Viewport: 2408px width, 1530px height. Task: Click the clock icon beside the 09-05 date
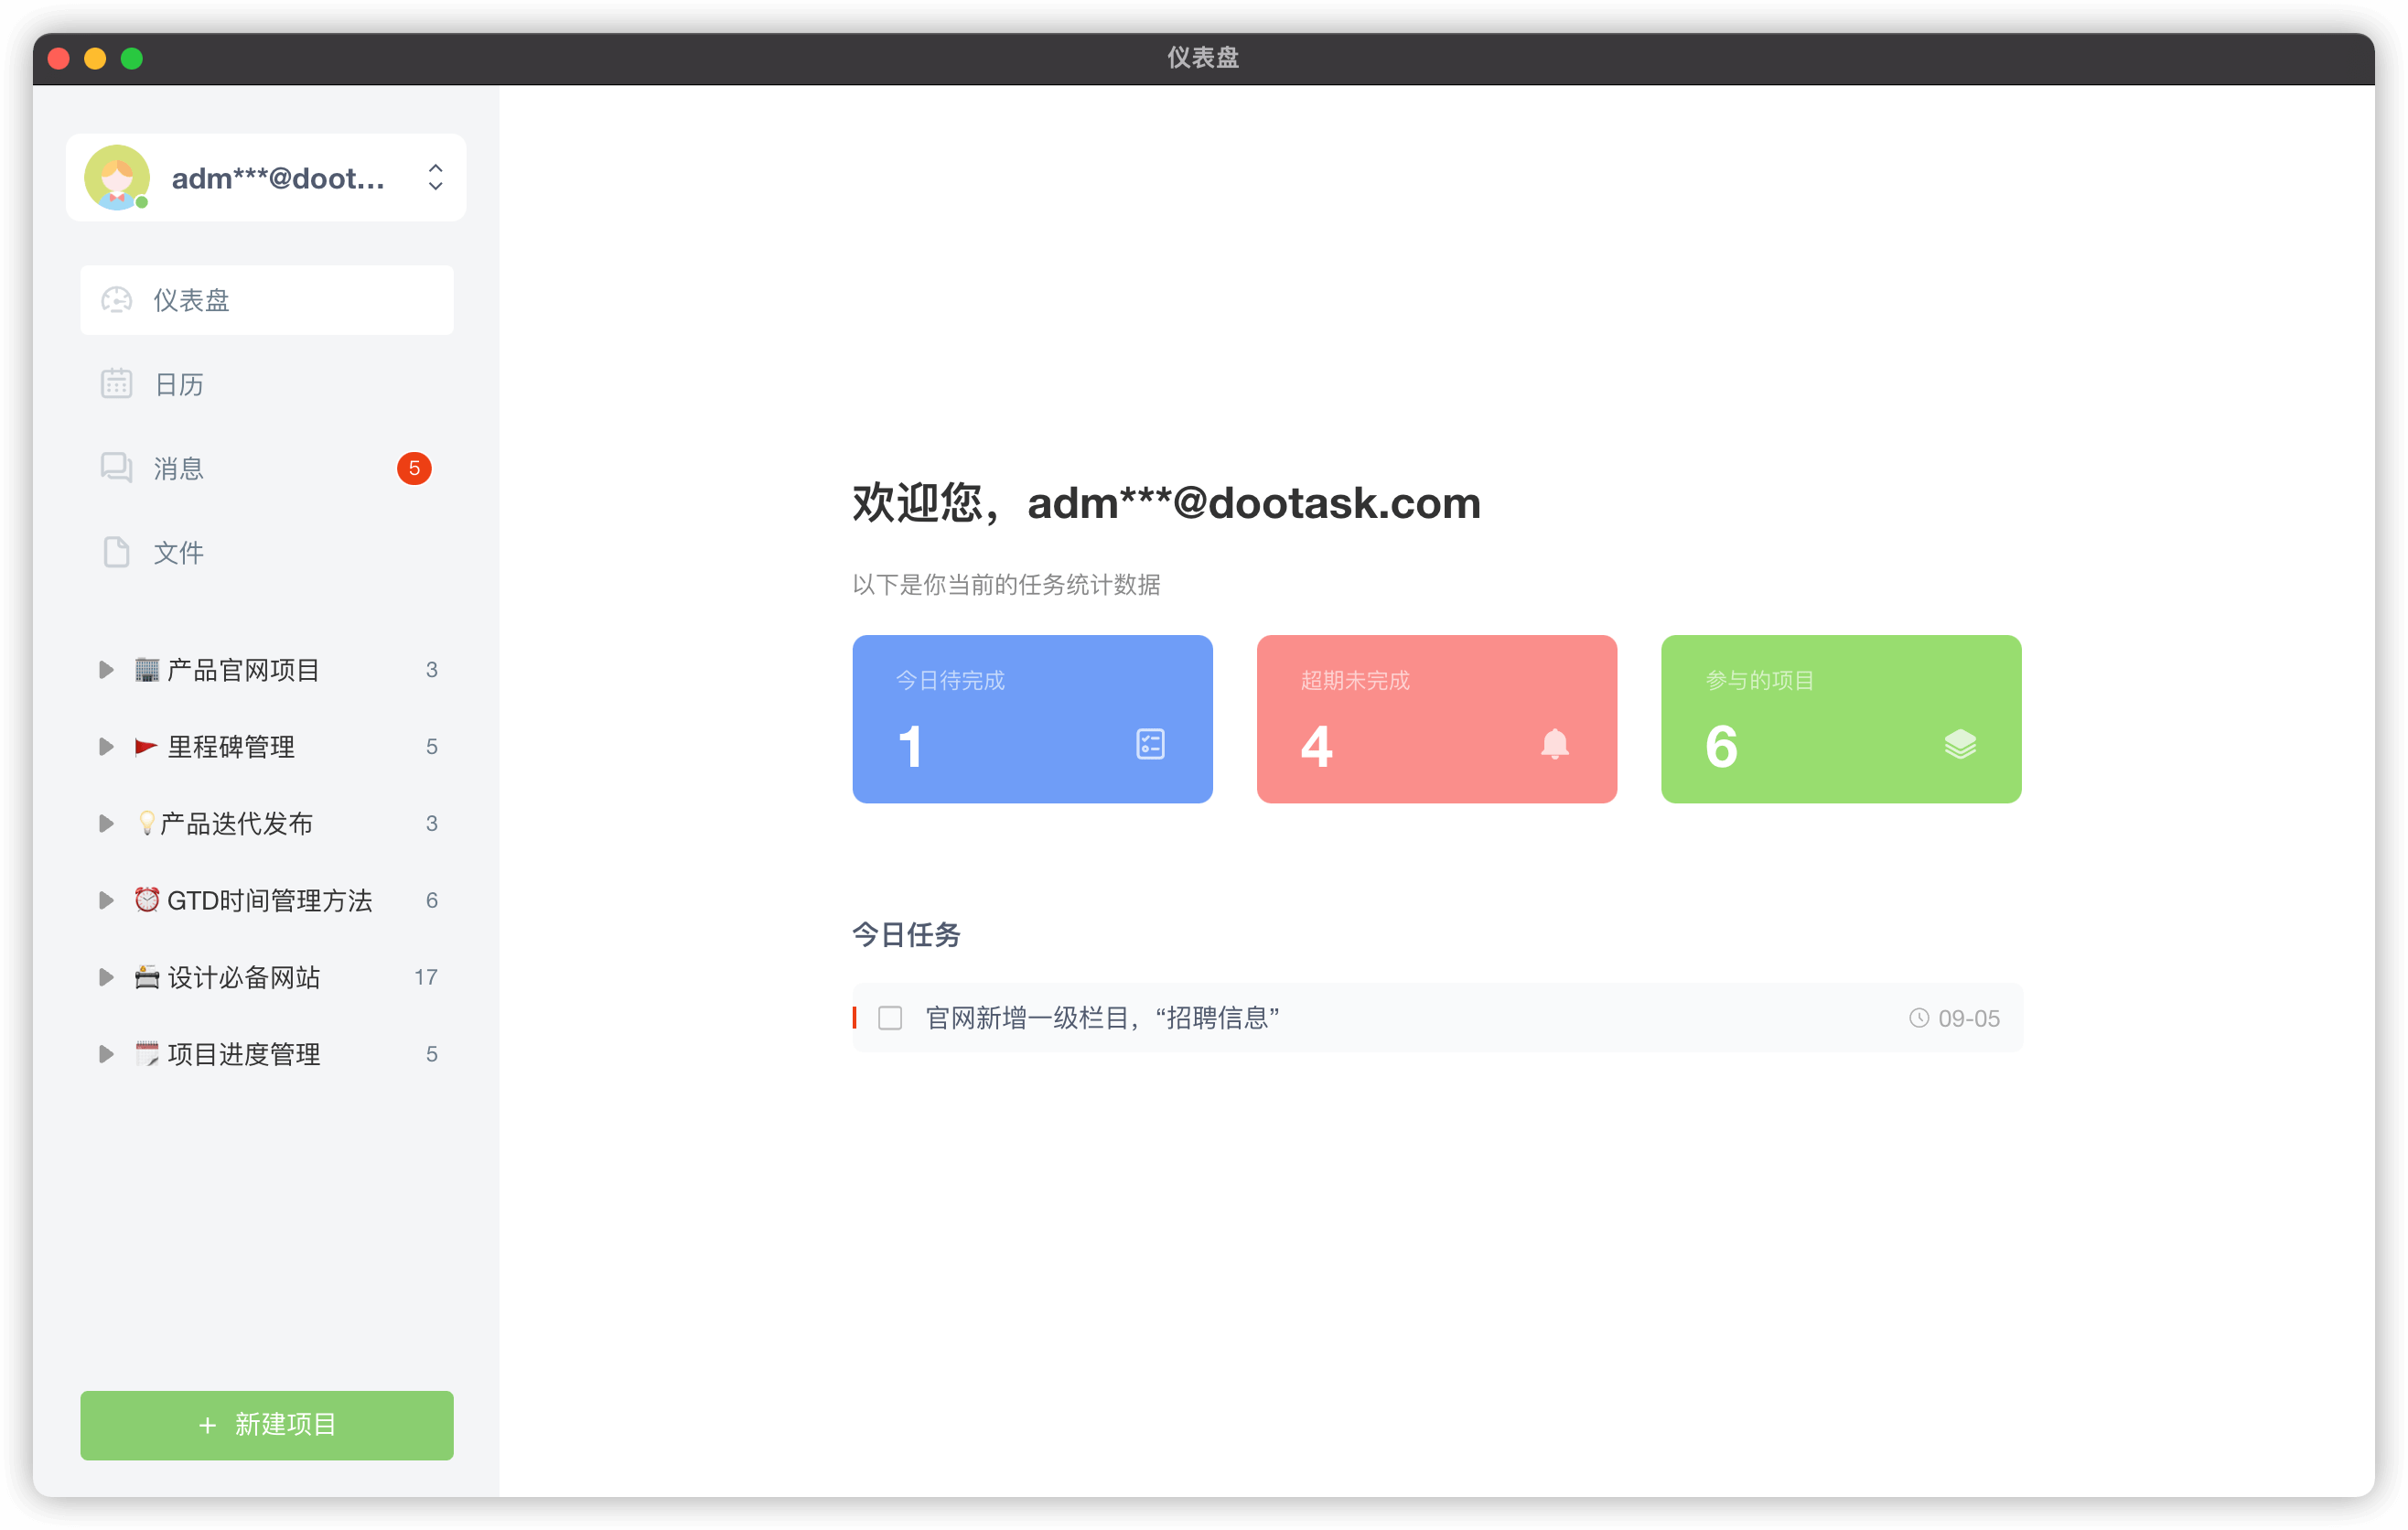[x=1918, y=1018]
